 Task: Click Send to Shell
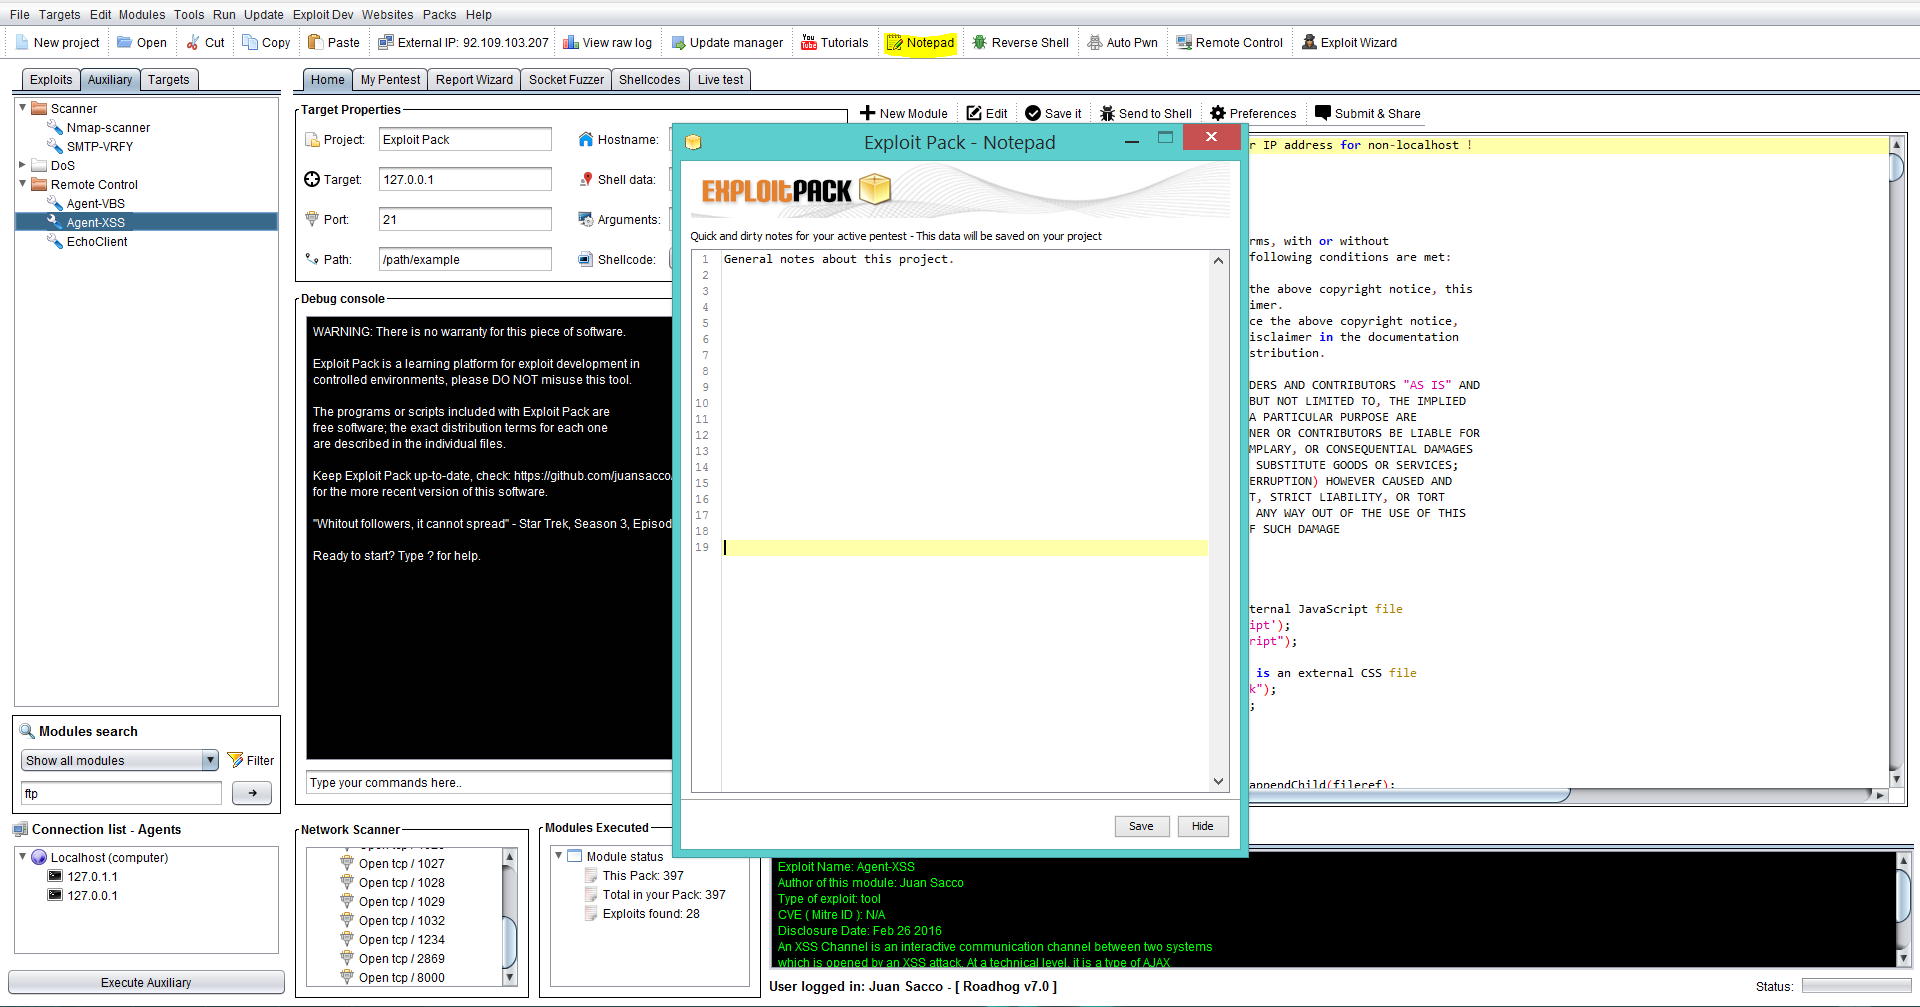click(x=1146, y=114)
